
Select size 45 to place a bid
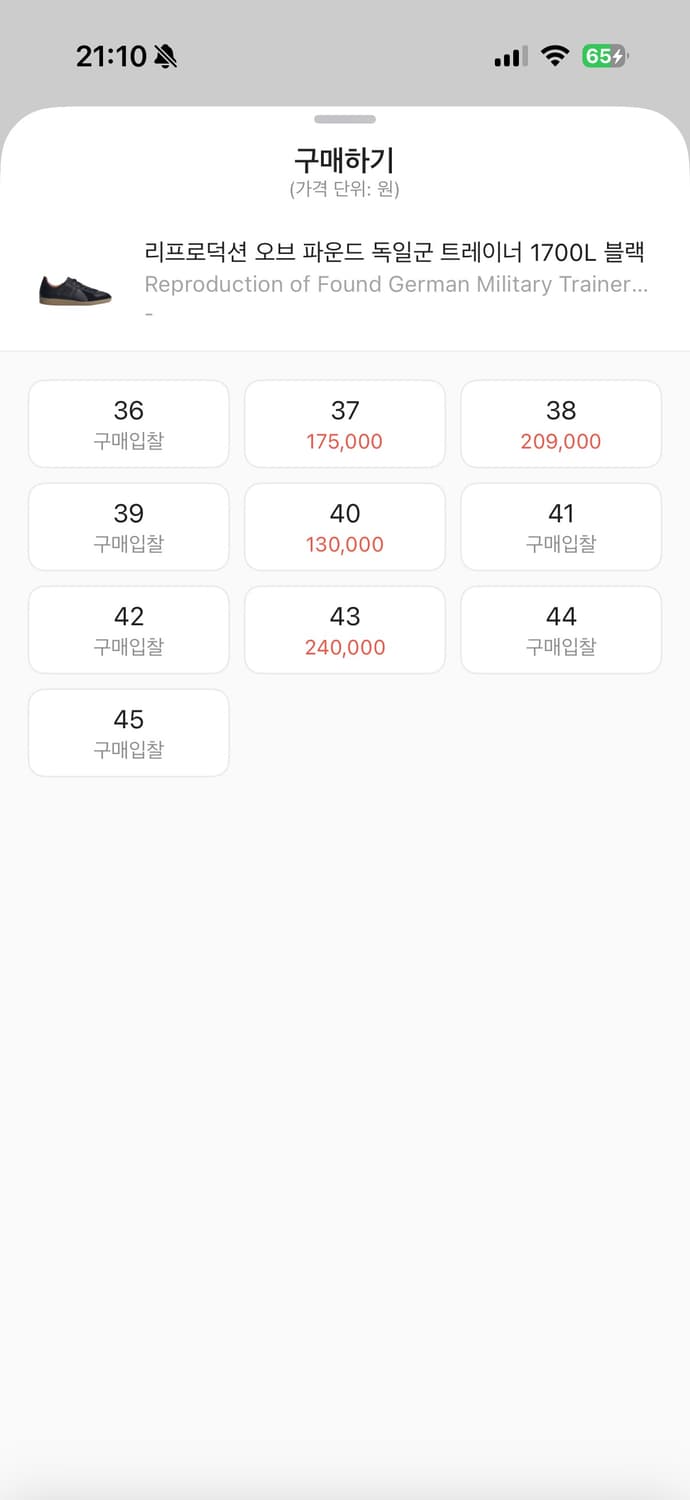[128, 732]
